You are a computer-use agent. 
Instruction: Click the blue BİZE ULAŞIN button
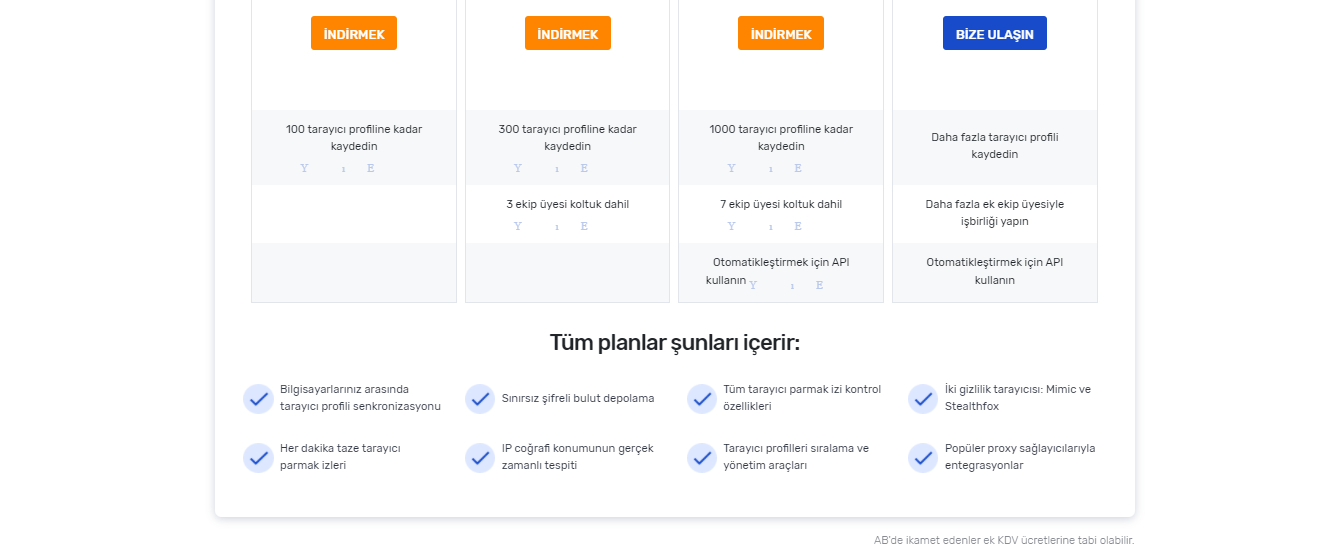(x=995, y=33)
